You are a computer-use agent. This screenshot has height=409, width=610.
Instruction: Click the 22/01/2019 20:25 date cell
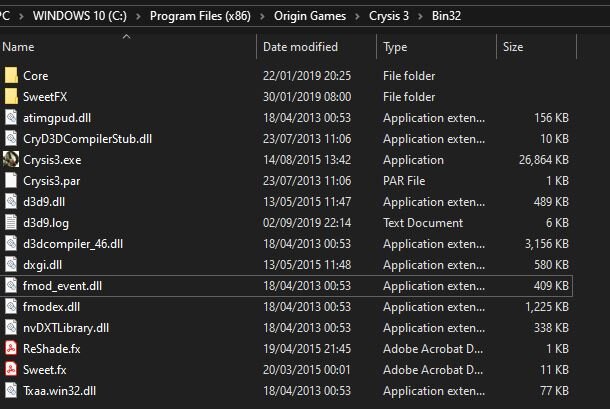point(307,76)
